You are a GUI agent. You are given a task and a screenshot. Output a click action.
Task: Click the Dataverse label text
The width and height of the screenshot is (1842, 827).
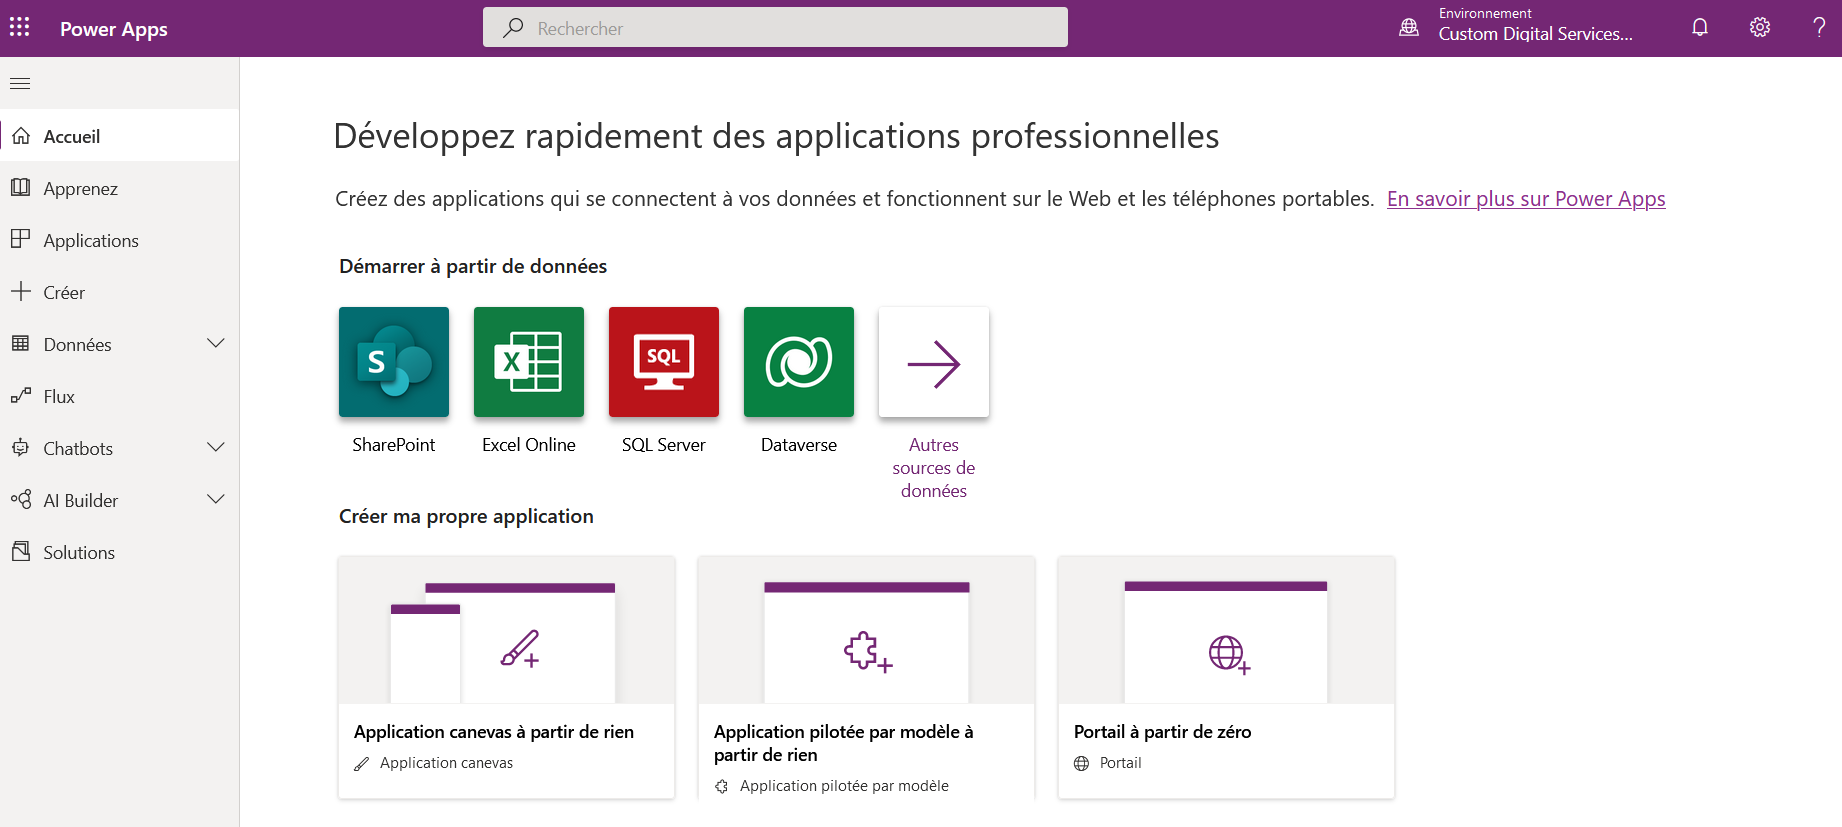799,445
